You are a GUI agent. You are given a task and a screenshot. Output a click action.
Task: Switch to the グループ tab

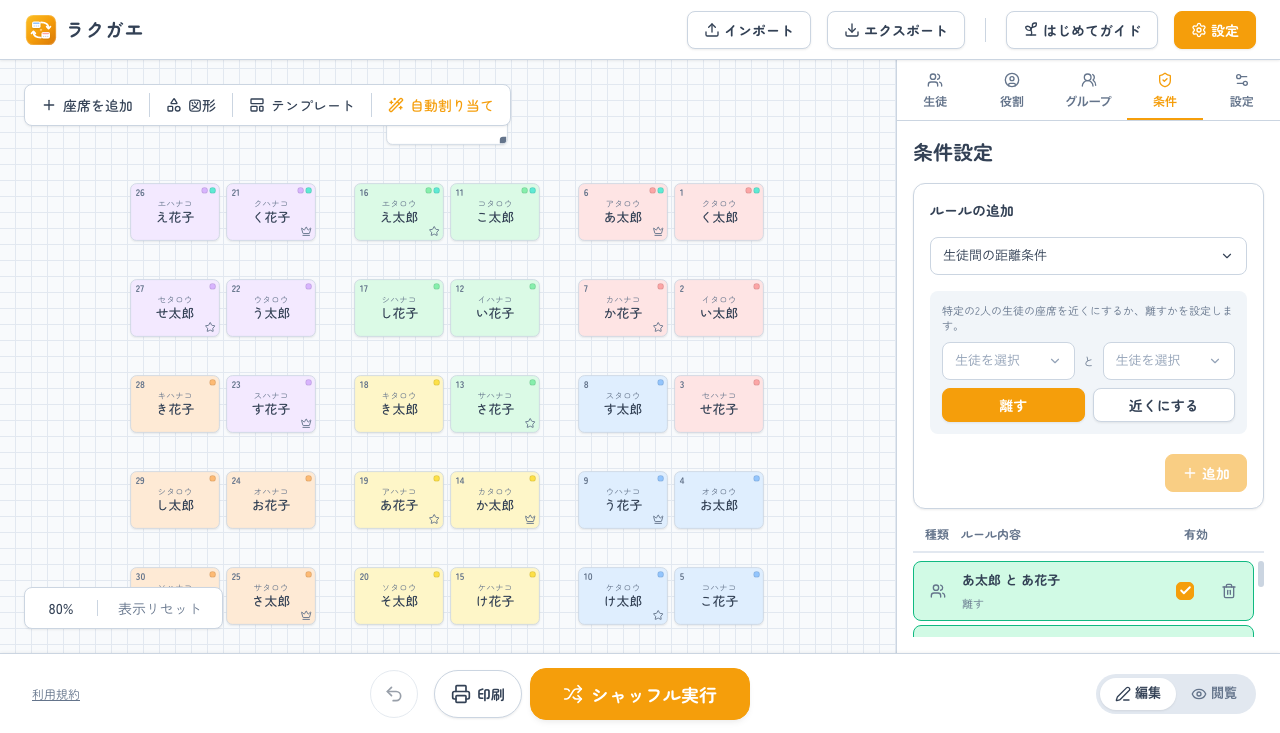click(x=1088, y=91)
